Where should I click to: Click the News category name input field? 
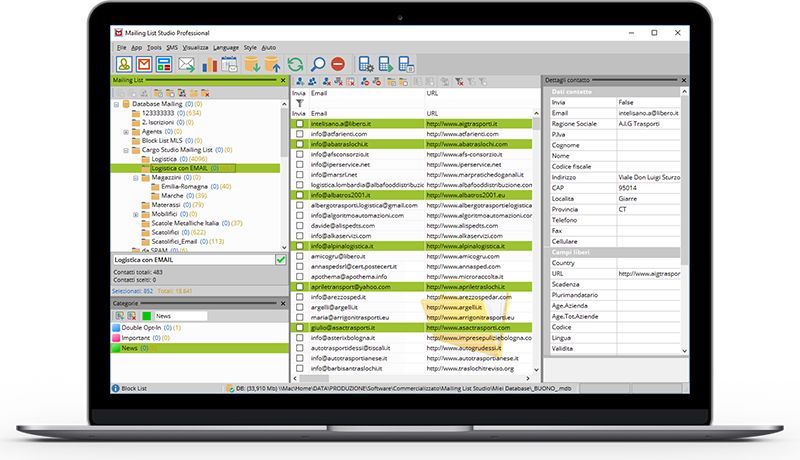pos(180,316)
